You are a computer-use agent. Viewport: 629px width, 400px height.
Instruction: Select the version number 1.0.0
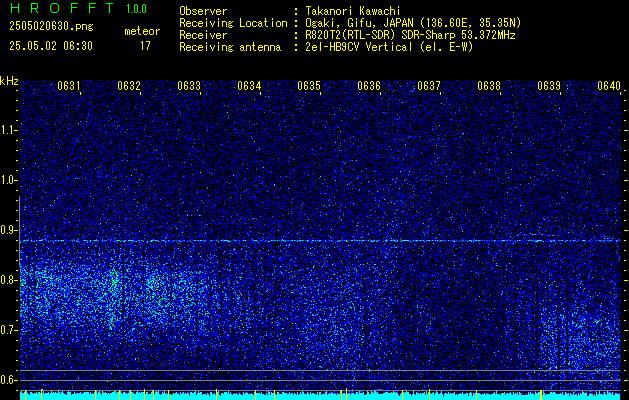(x=136, y=9)
